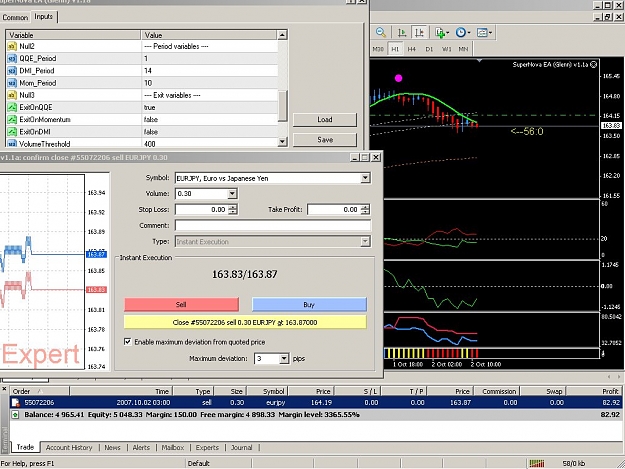Image resolution: width=625 pixels, height=469 pixels.
Task: Switch to the Common tab
Action: coord(15,17)
